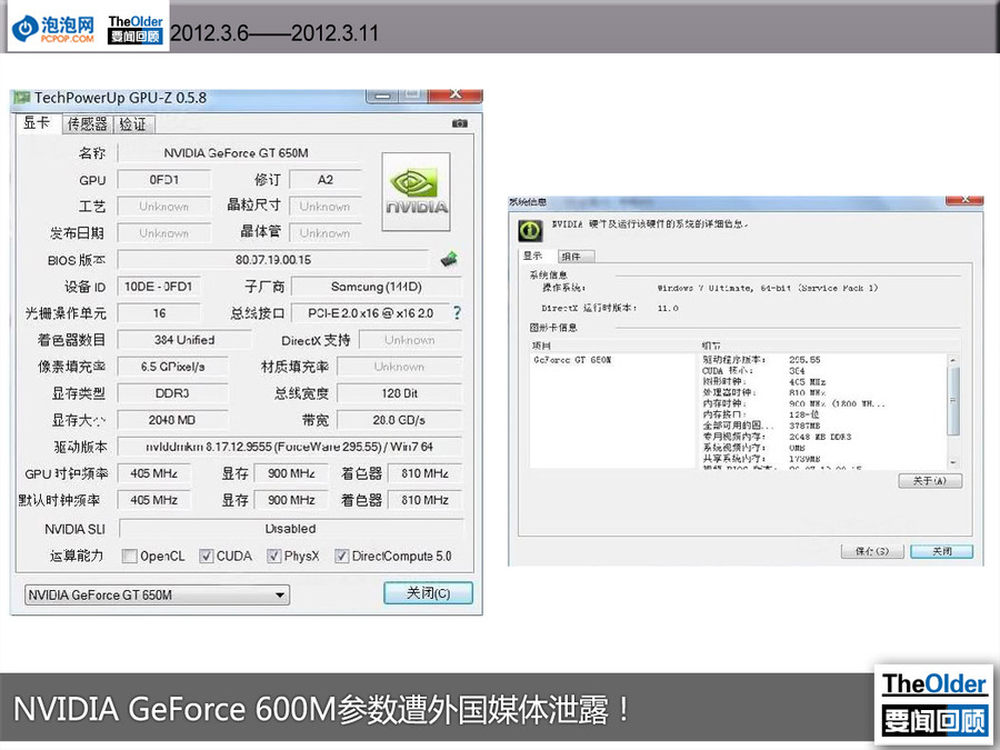The width and height of the screenshot is (1000, 750).
Task: Click 405 MHz in the GPU 时钟频率 row
Action: [x=154, y=473]
